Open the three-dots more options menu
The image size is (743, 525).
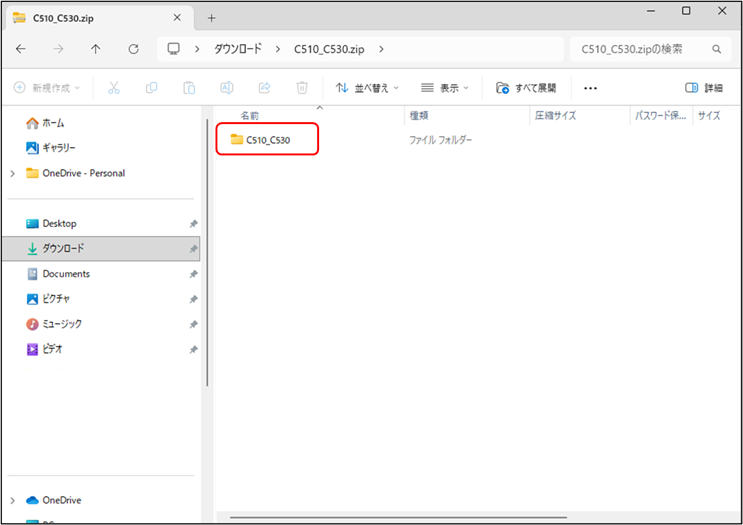coord(590,88)
